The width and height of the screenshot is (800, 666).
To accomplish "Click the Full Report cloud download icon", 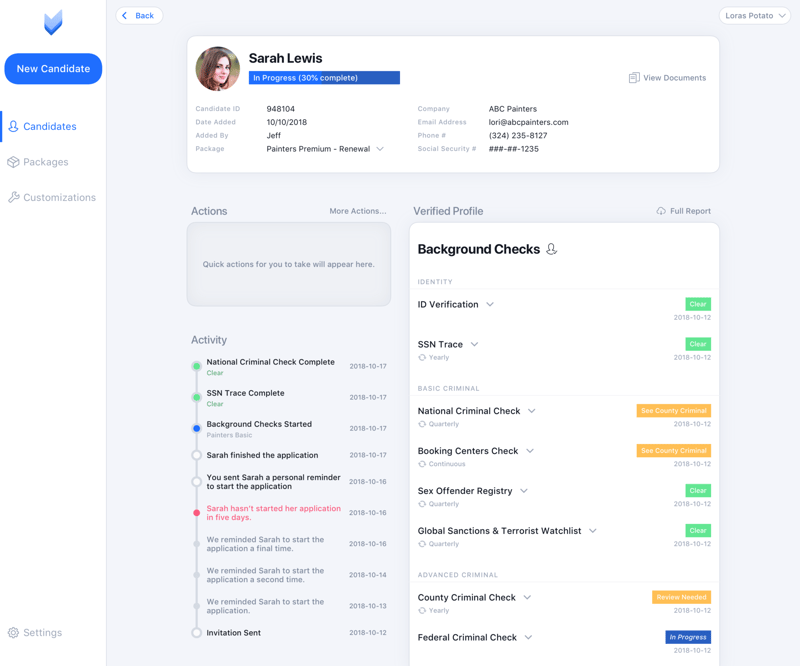I will (661, 211).
